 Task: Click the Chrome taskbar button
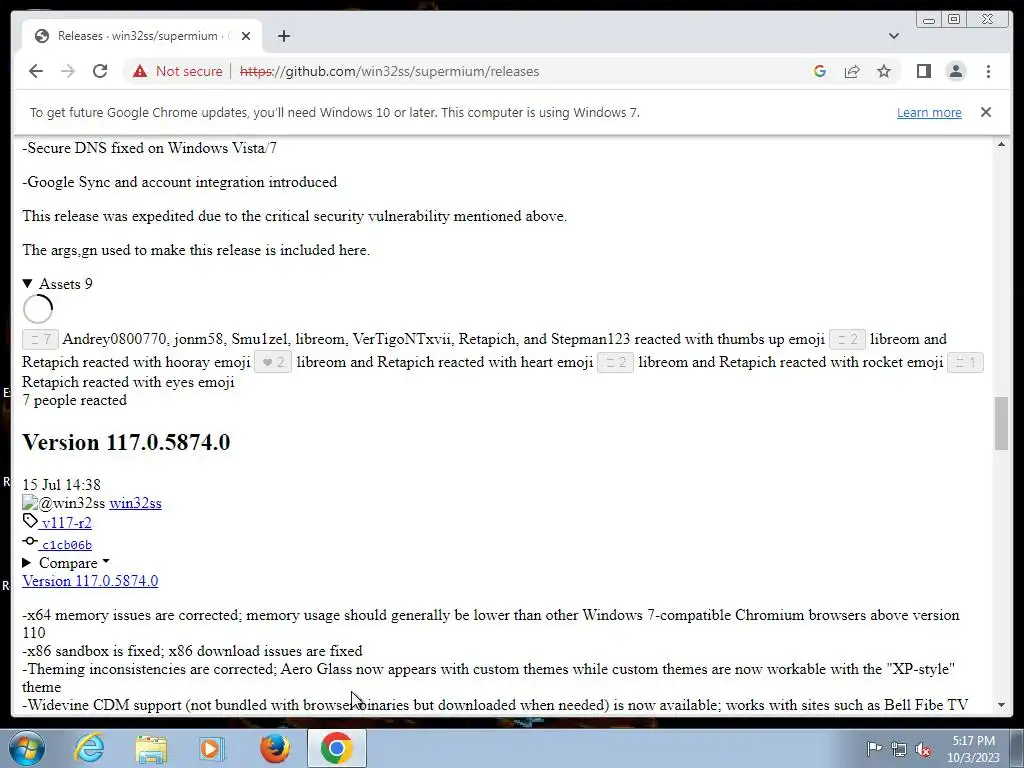pos(337,748)
